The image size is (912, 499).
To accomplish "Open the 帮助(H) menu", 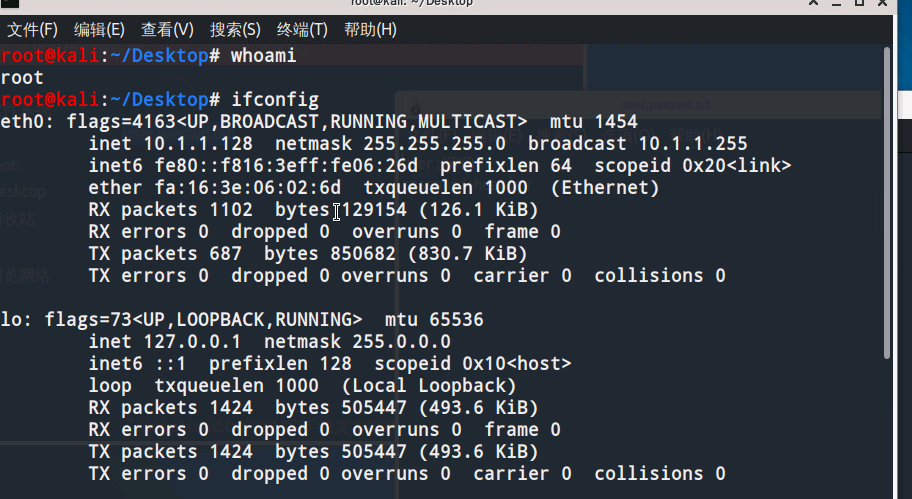I will click(370, 30).
